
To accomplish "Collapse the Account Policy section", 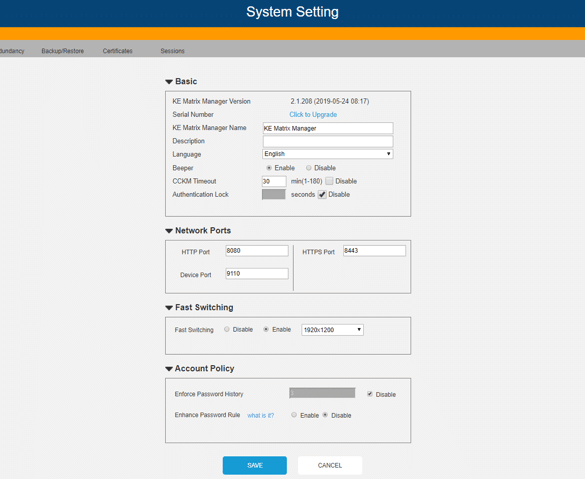I will point(169,369).
